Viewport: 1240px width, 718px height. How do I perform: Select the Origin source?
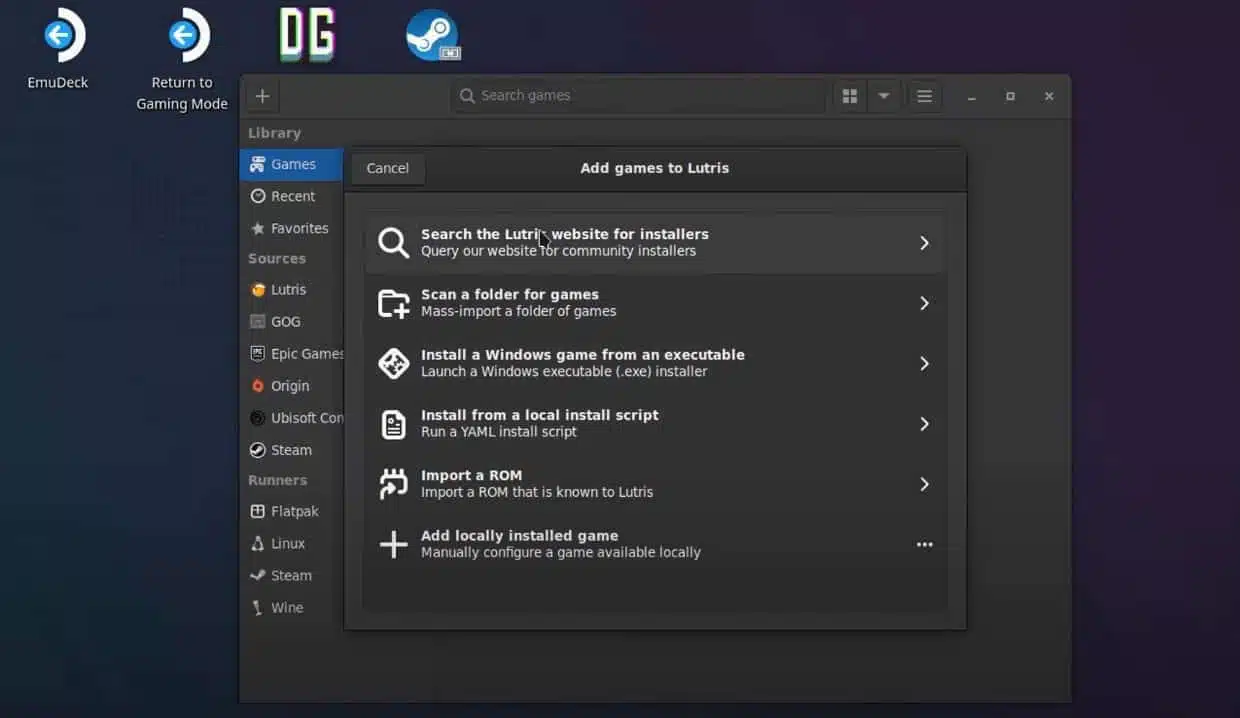click(291, 385)
